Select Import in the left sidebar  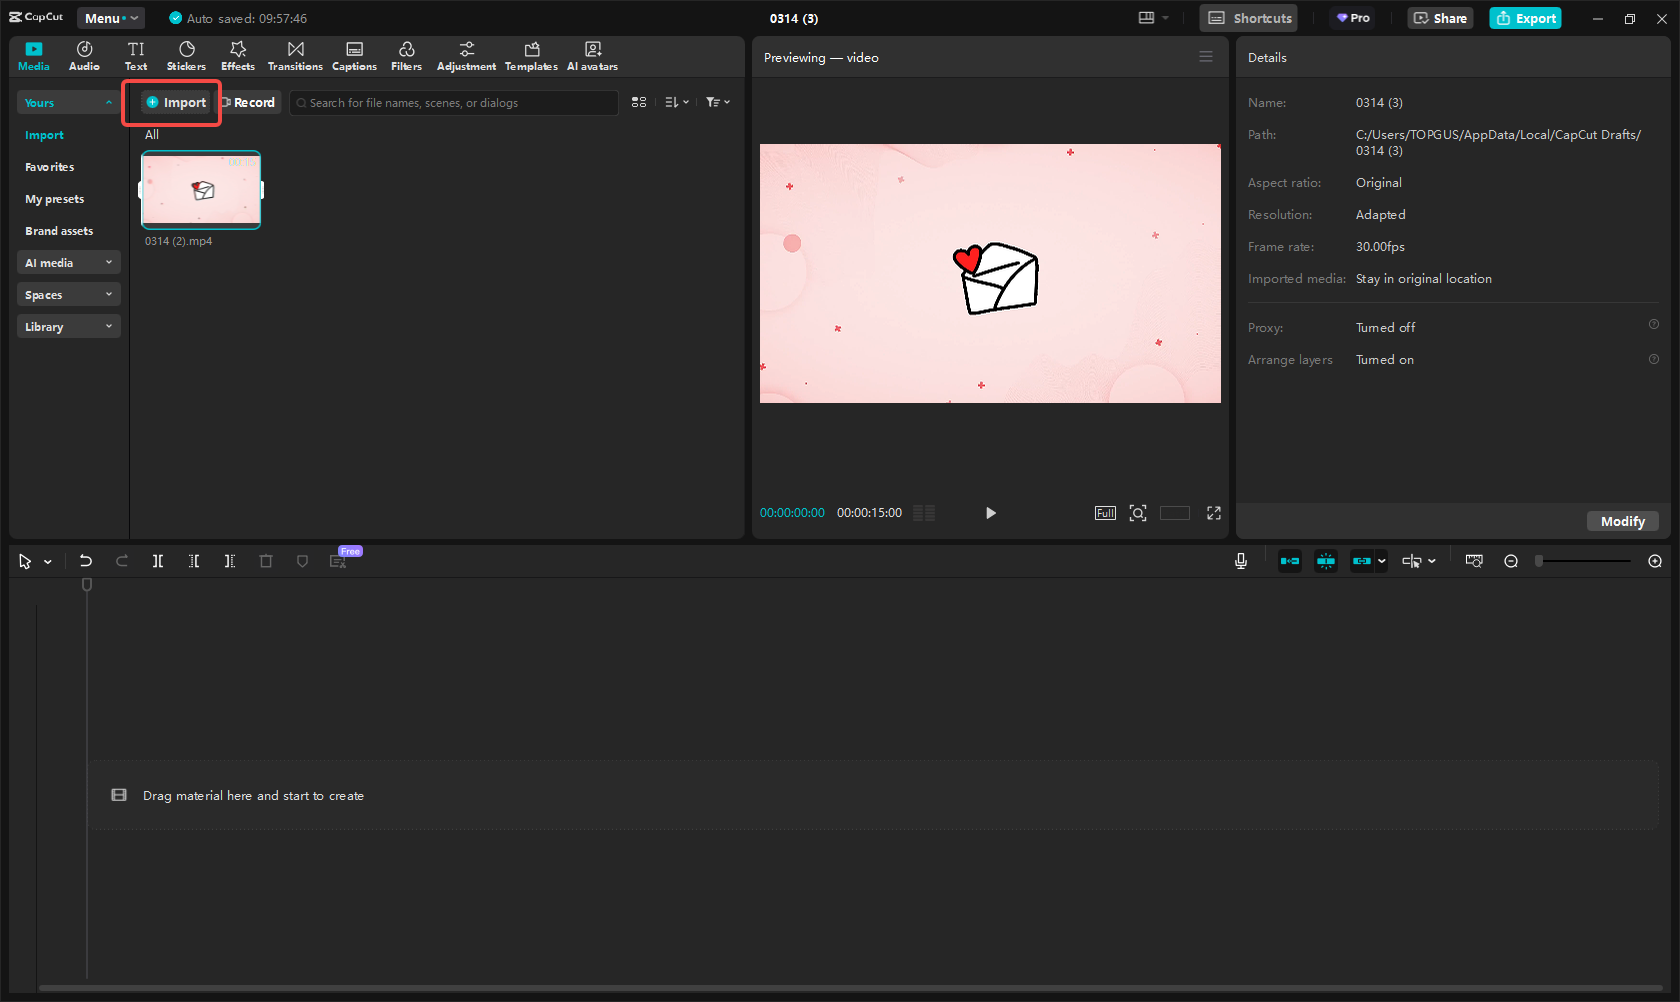[44, 135]
